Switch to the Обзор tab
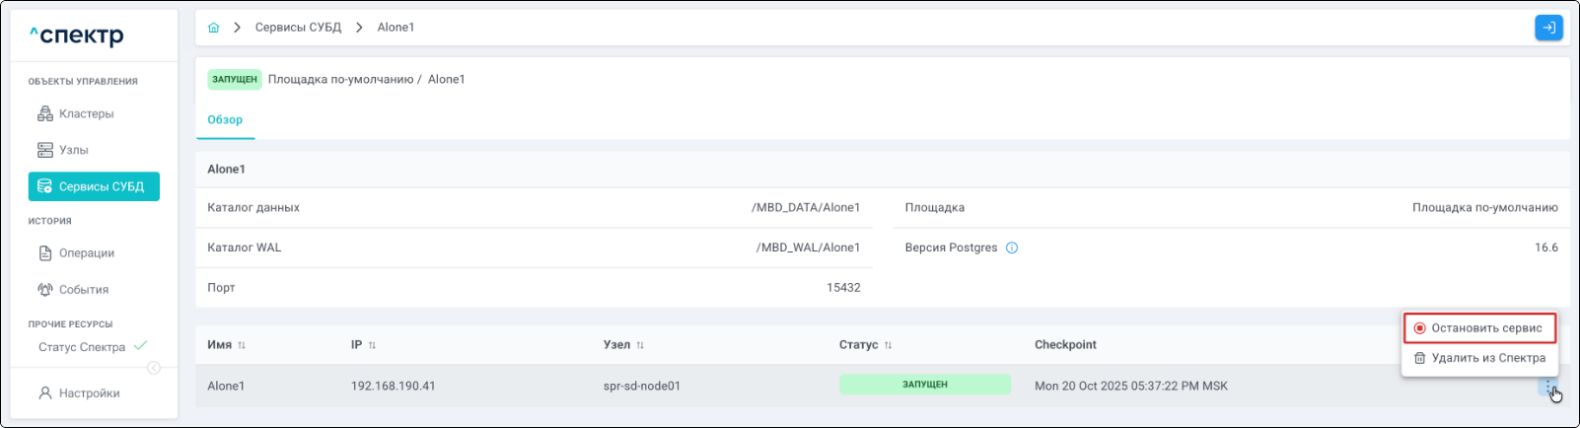The width and height of the screenshot is (1580, 428). pyautogui.click(x=225, y=120)
